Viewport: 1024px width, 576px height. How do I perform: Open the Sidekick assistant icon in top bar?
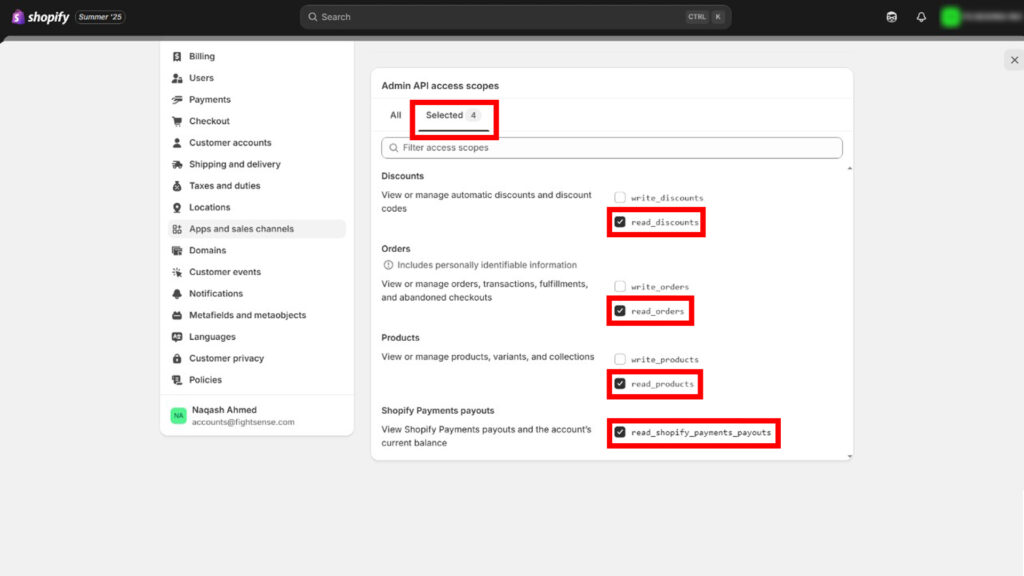891,17
